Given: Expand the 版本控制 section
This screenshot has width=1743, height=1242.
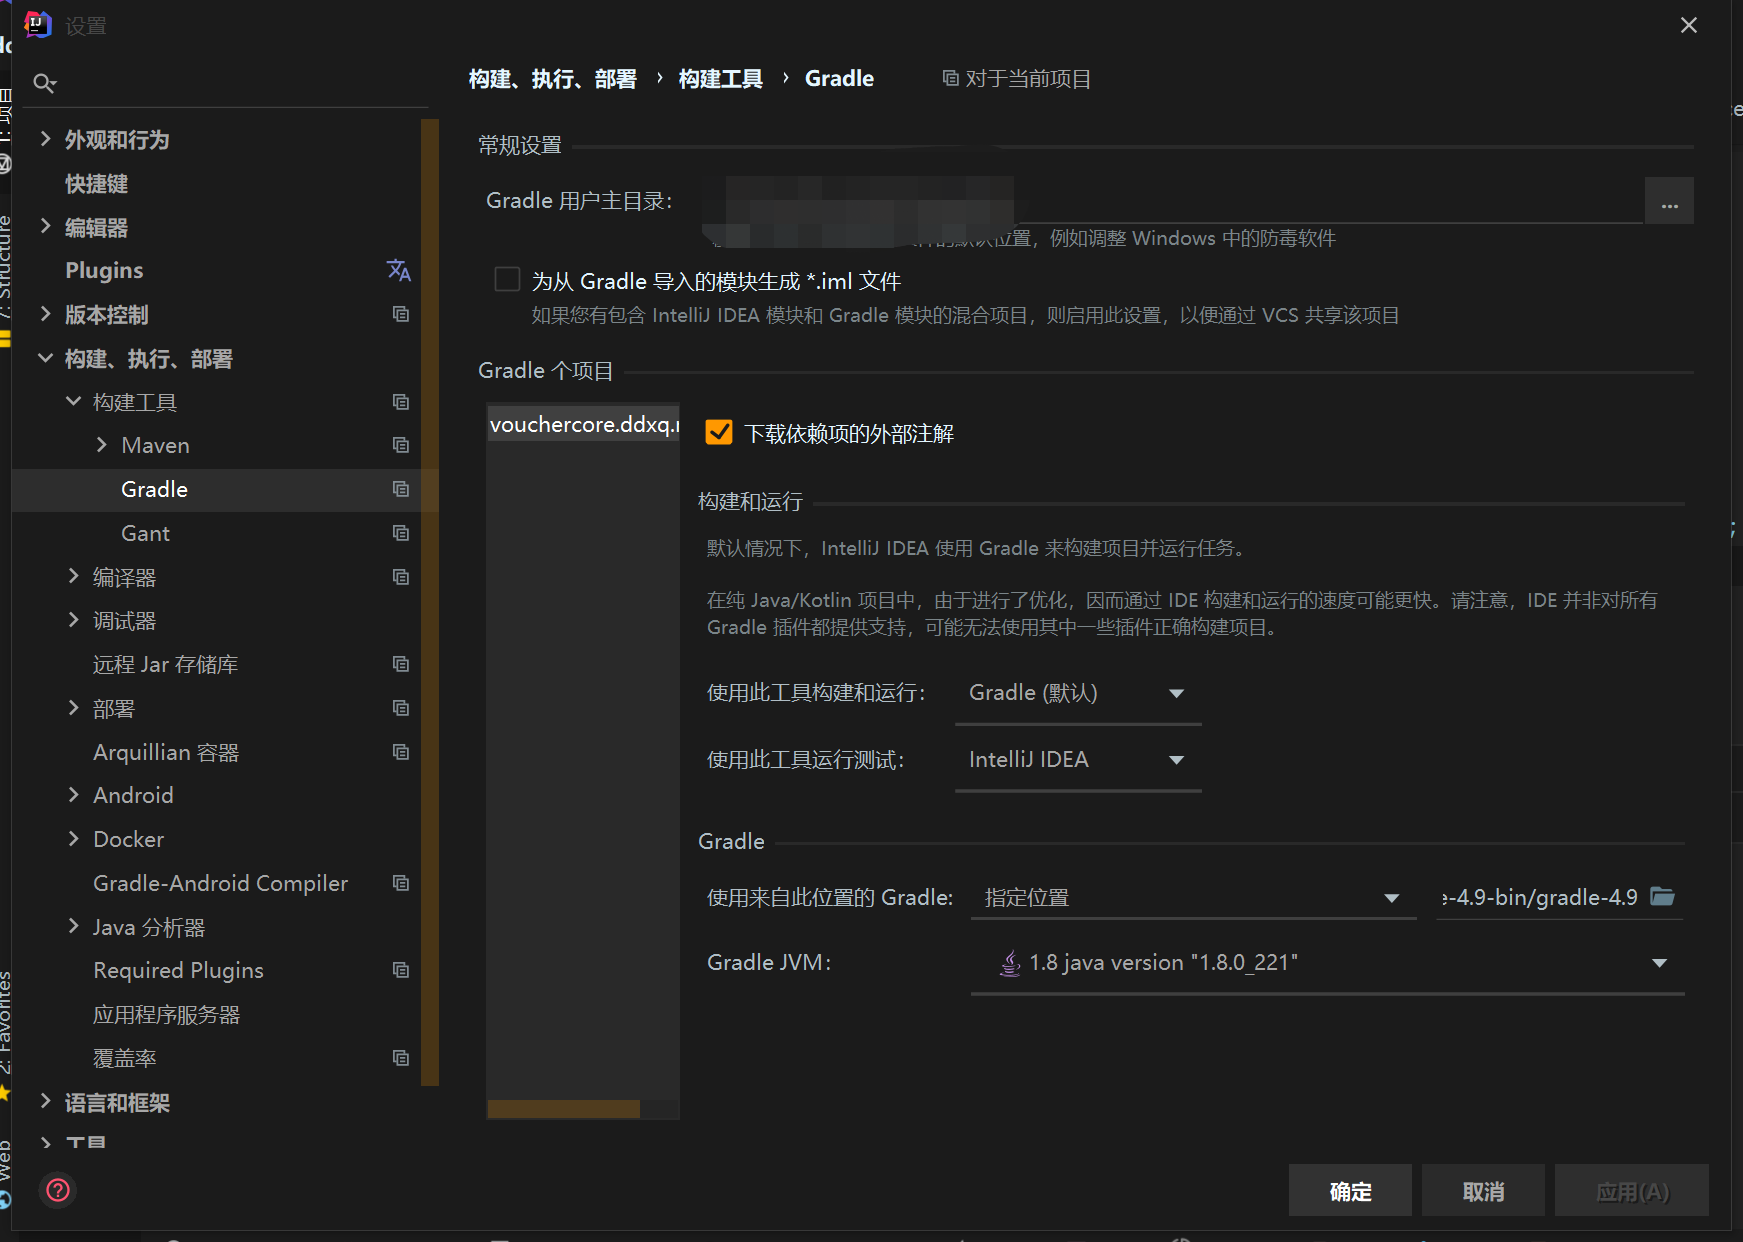Looking at the screenshot, I should (45, 314).
